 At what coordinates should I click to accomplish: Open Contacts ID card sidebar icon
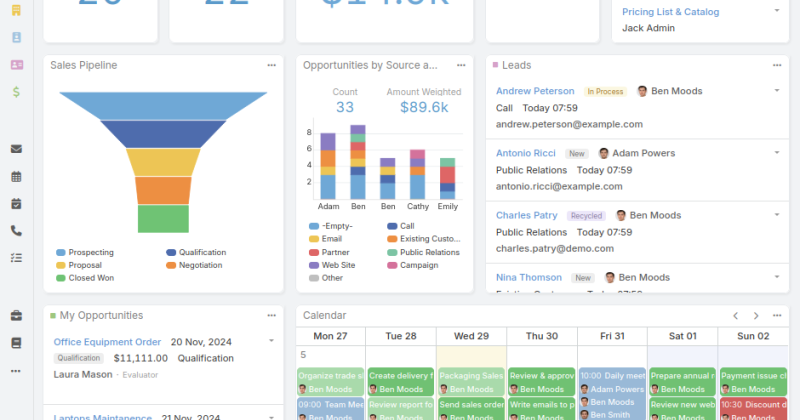tap(16, 65)
